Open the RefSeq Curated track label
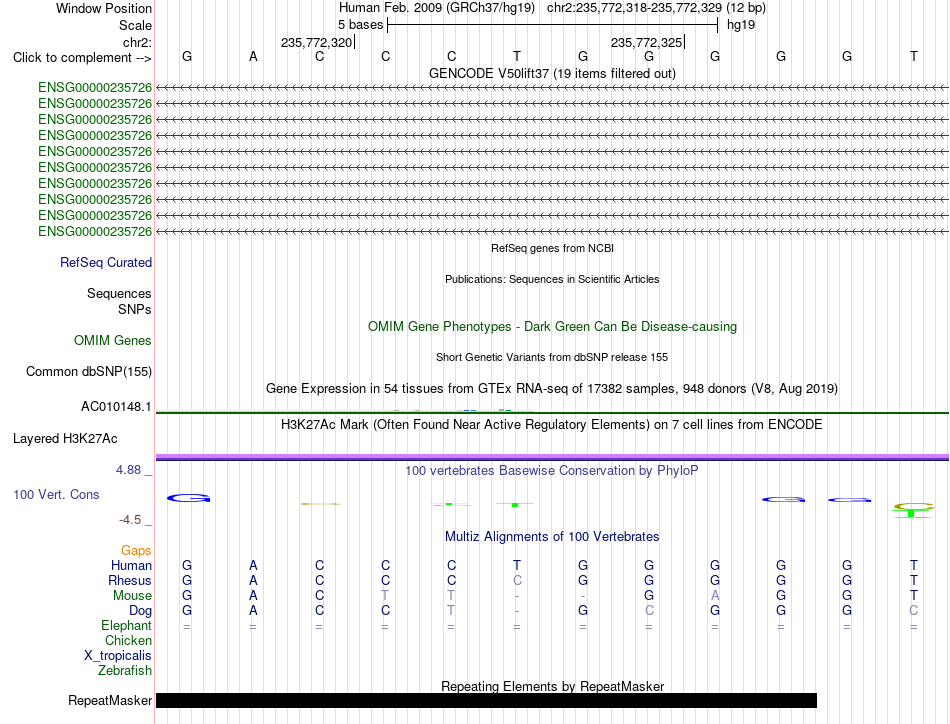The image size is (950, 724). tap(105, 262)
